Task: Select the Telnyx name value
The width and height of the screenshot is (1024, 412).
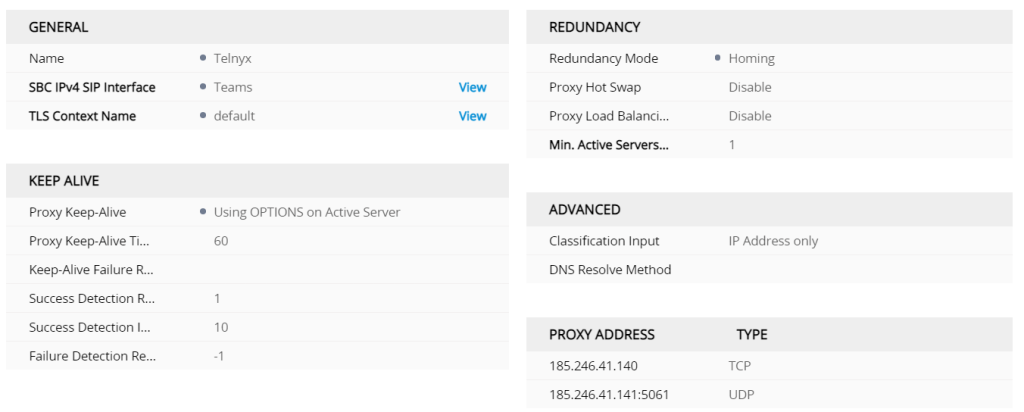Action: (x=235, y=58)
